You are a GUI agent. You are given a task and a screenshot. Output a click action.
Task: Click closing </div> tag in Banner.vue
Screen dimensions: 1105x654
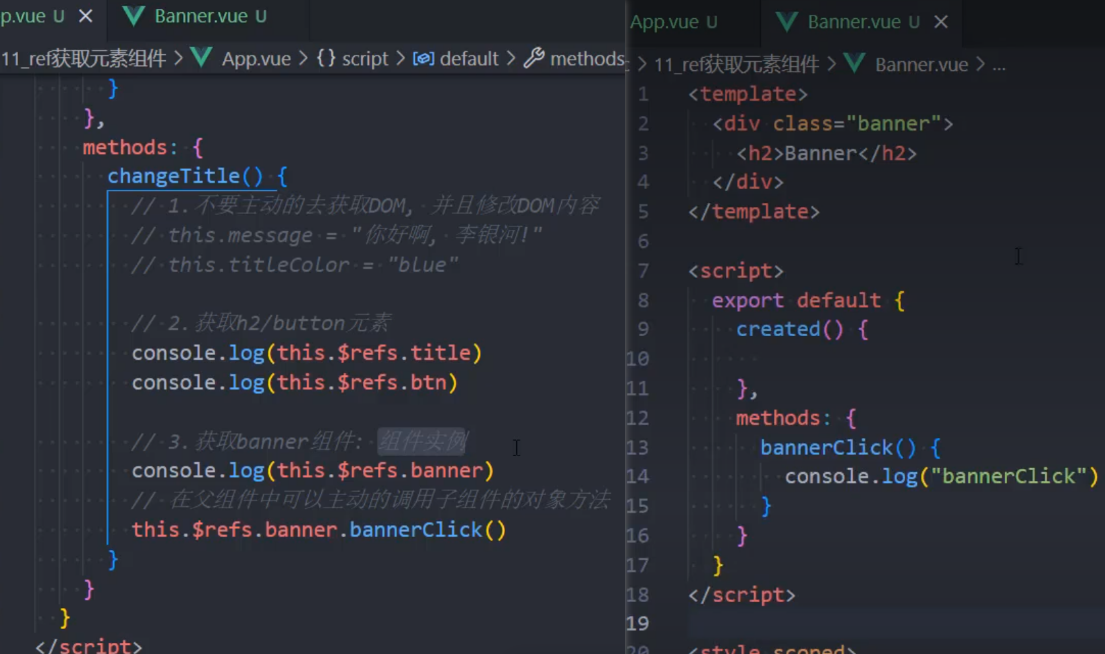(748, 183)
